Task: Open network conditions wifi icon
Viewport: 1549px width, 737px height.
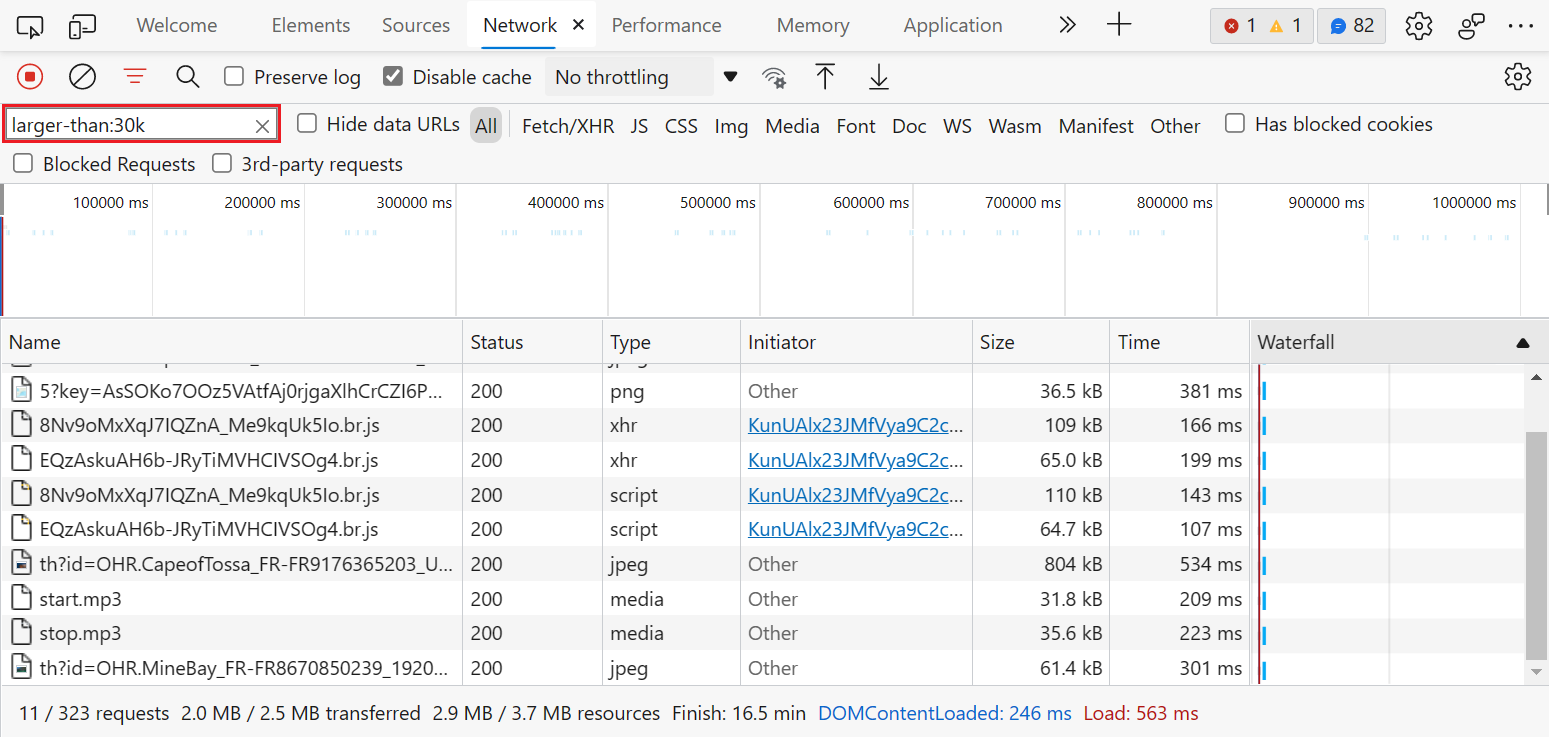Action: 773,77
